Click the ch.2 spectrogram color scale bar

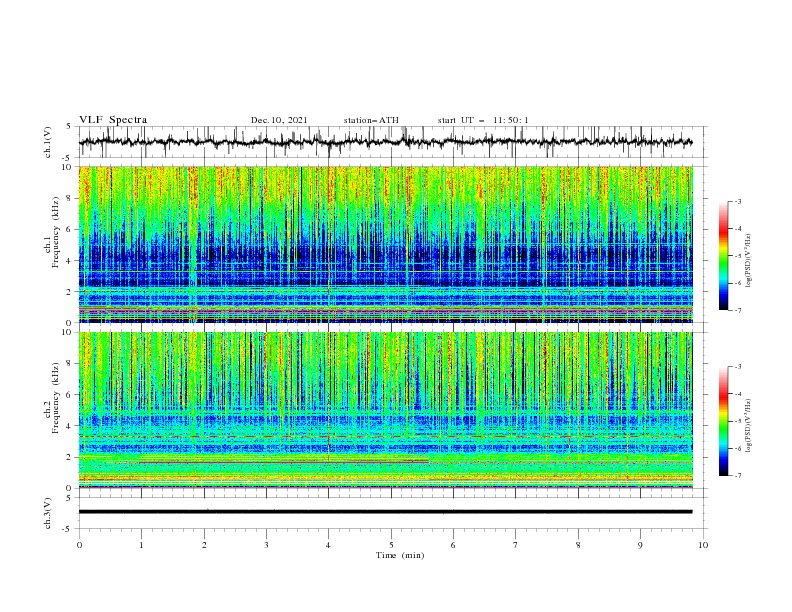click(x=723, y=421)
